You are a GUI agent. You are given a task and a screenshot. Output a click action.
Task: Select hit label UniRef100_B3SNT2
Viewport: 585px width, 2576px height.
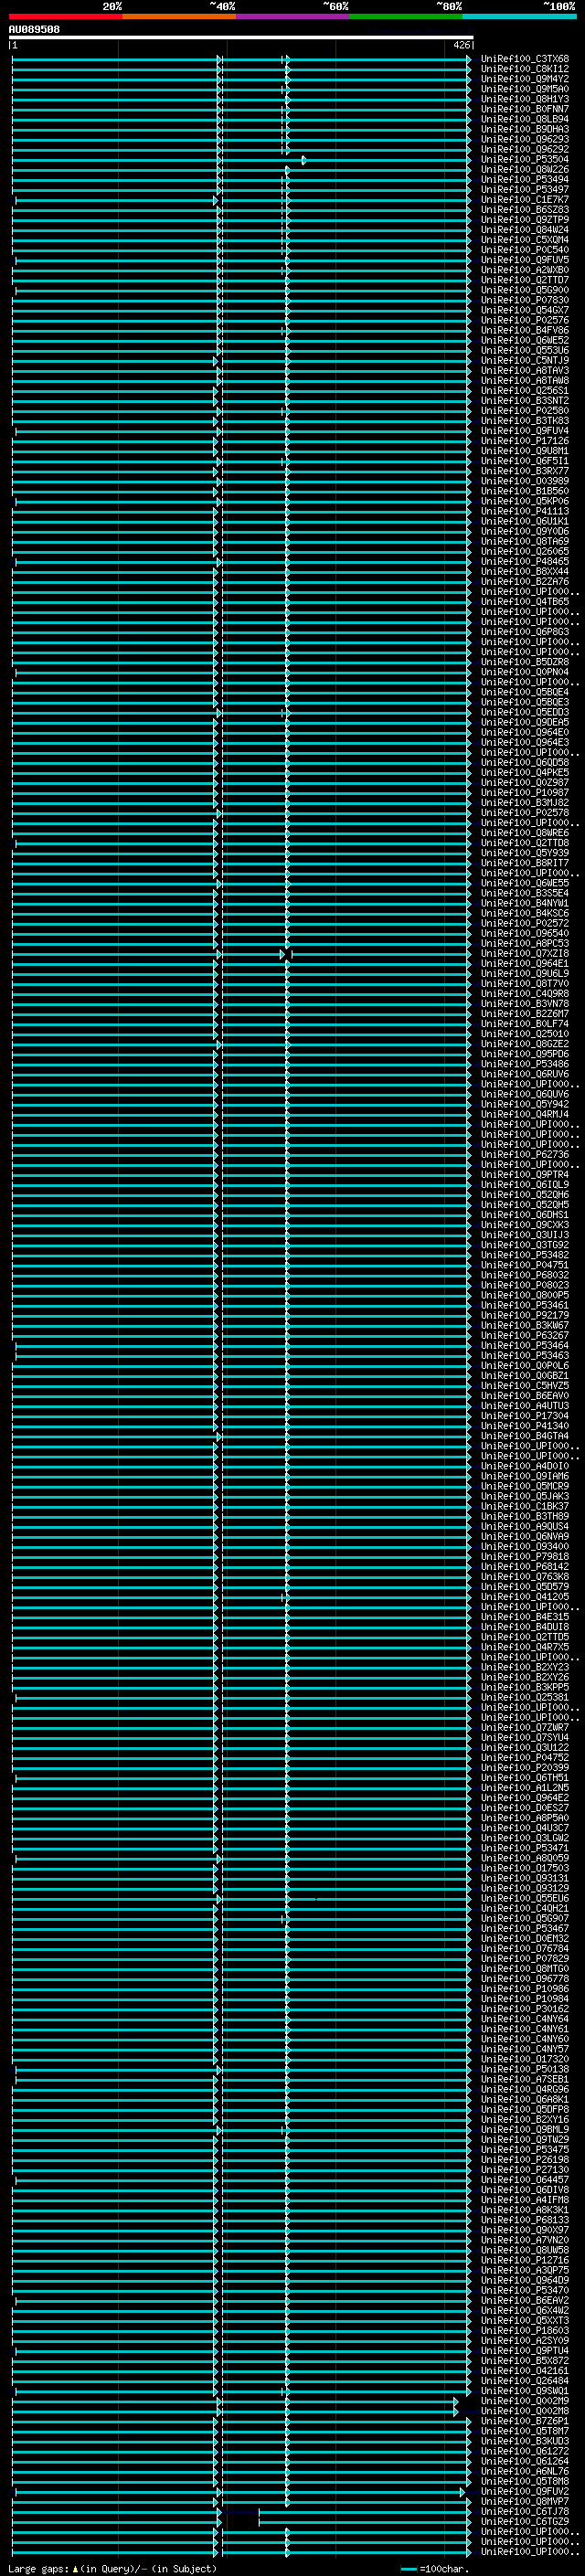tap(525, 401)
